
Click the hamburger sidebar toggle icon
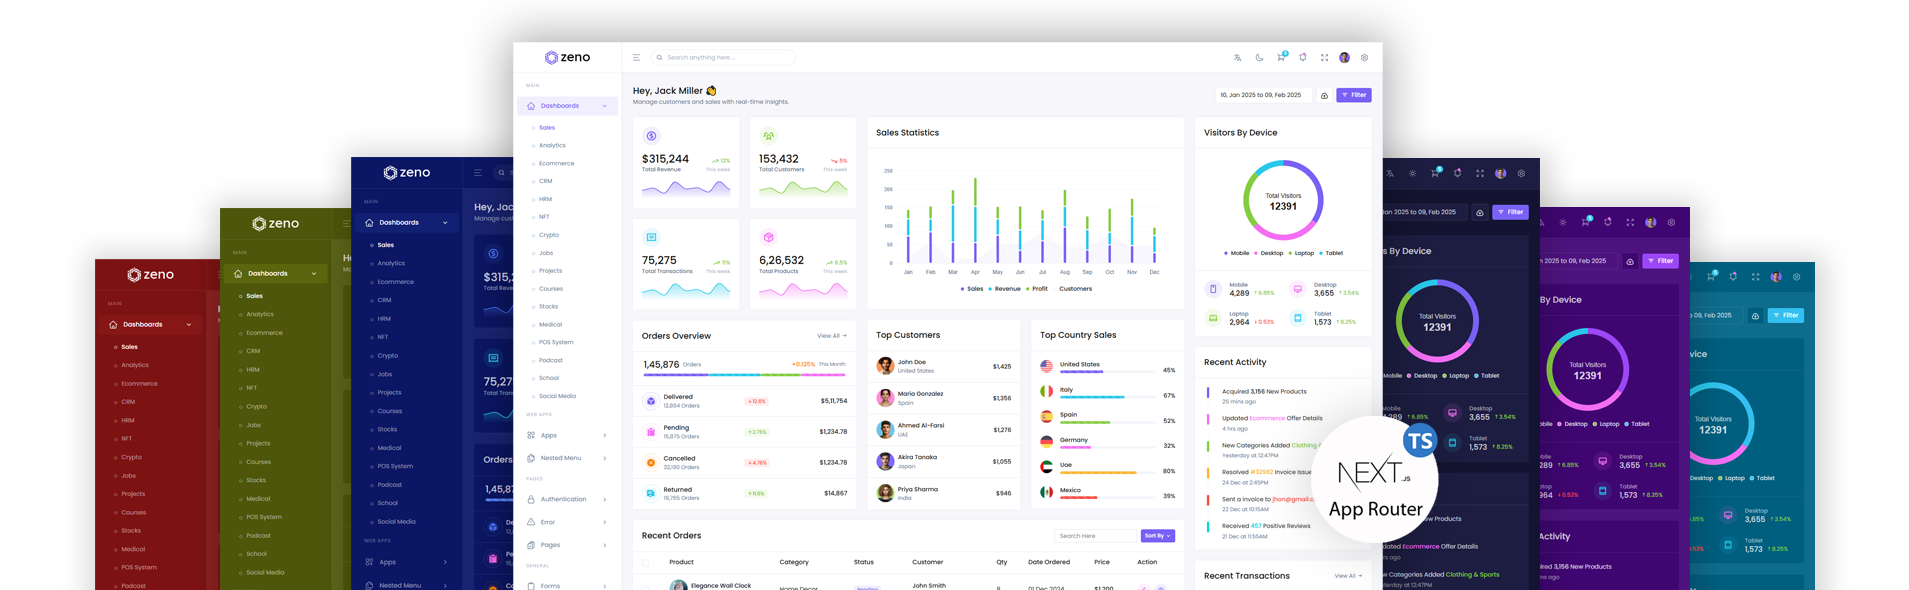pyautogui.click(x=636, y=58)
